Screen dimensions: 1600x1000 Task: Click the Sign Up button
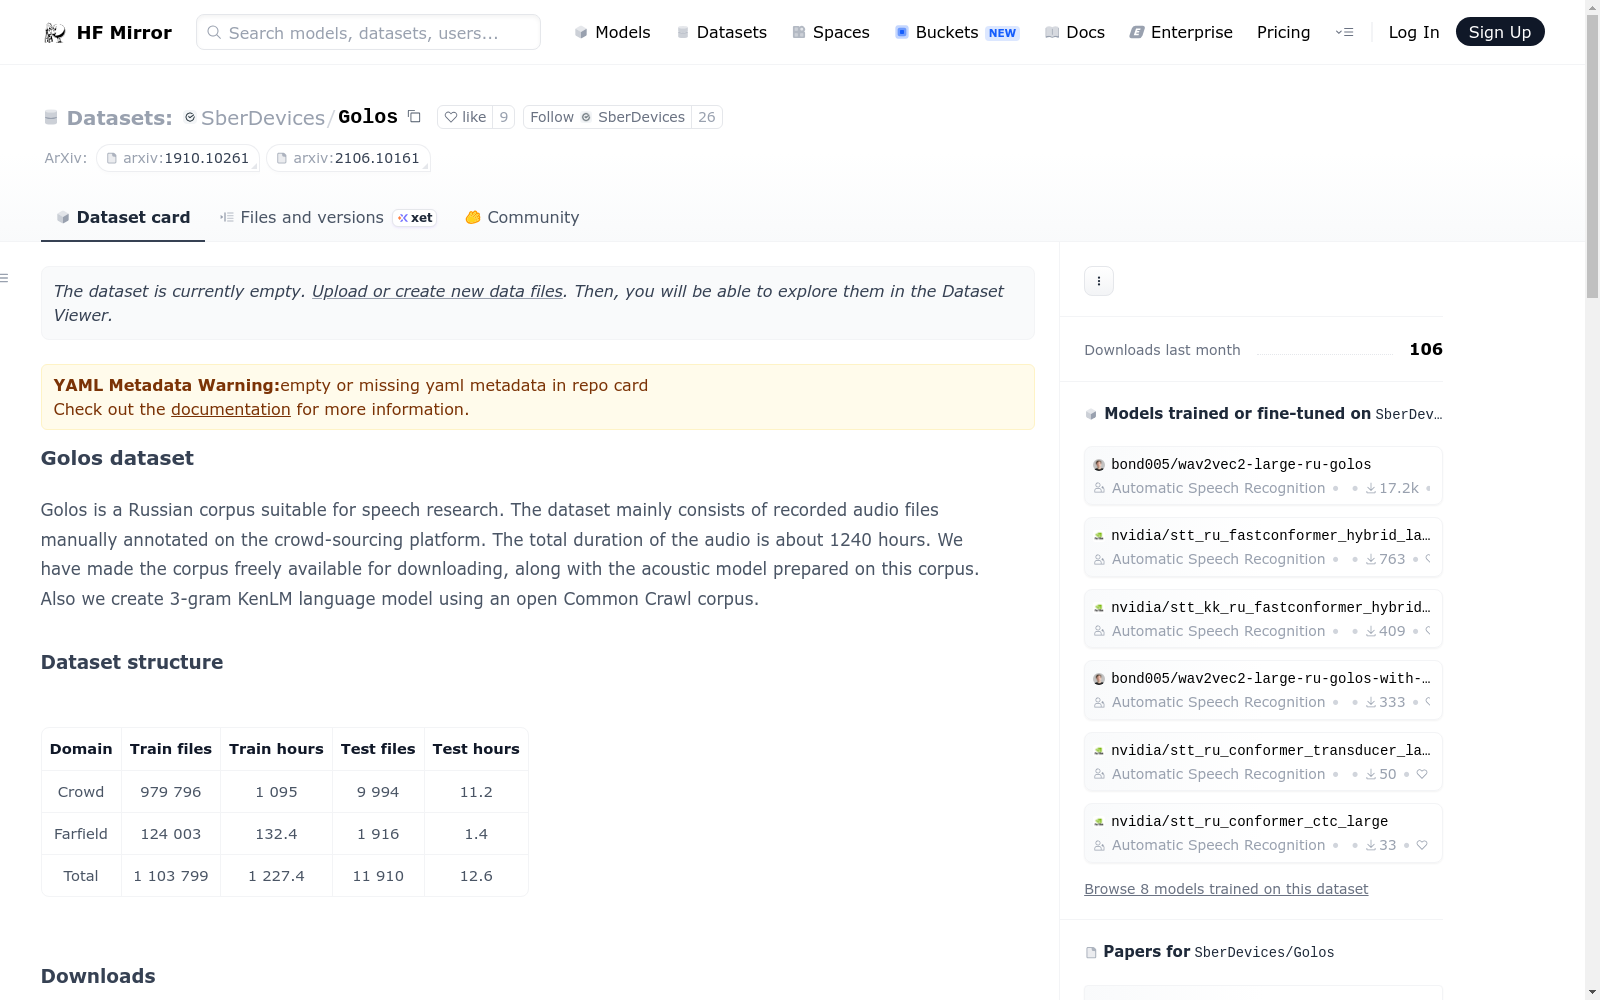pyautogui.click(x=1500, y=32)
